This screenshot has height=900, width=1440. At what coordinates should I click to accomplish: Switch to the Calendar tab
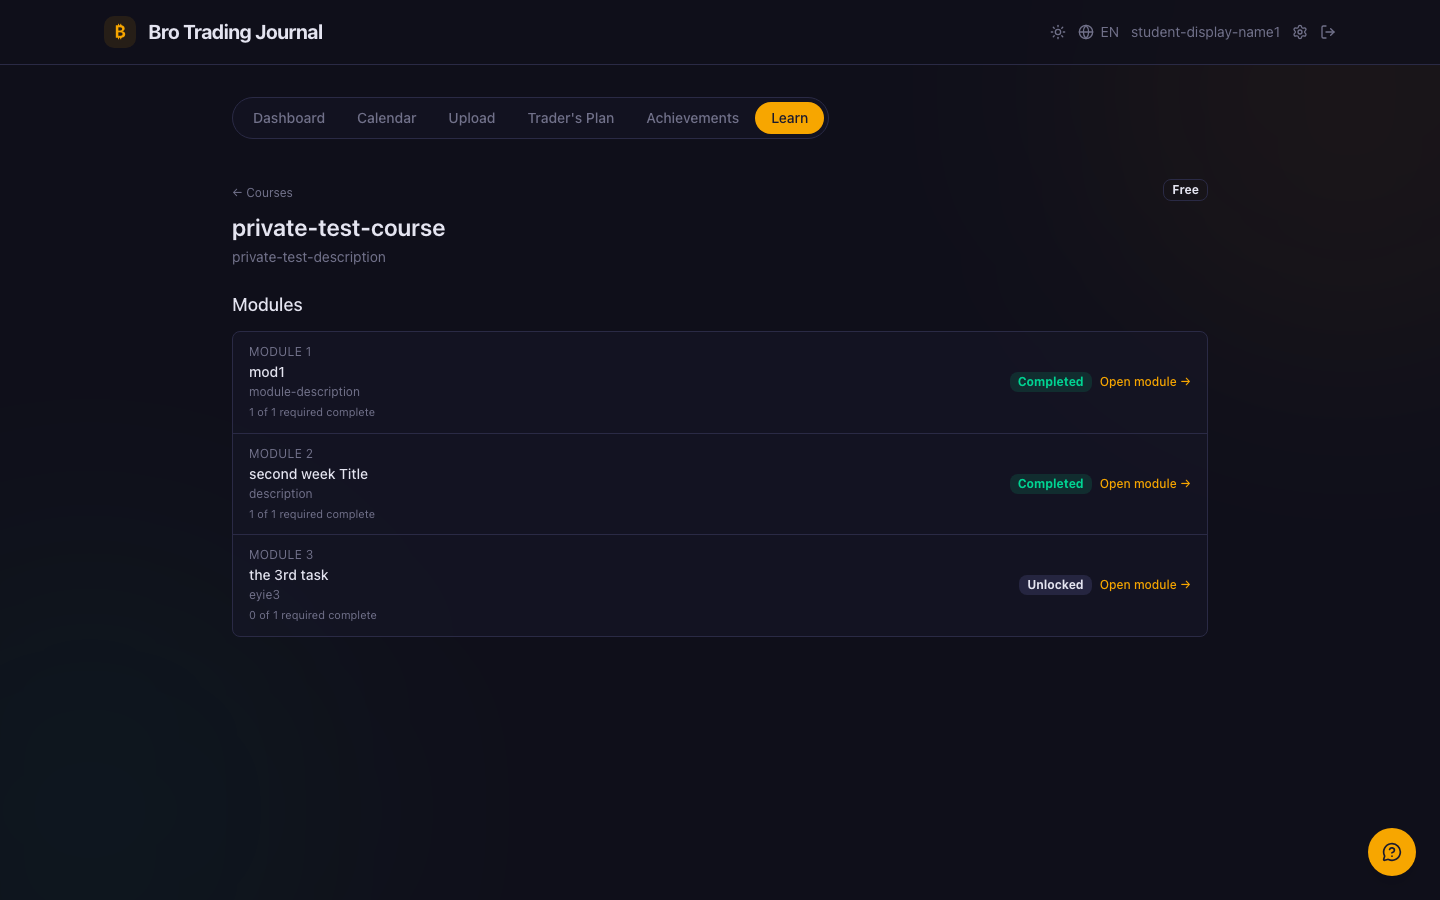(387, 118)
